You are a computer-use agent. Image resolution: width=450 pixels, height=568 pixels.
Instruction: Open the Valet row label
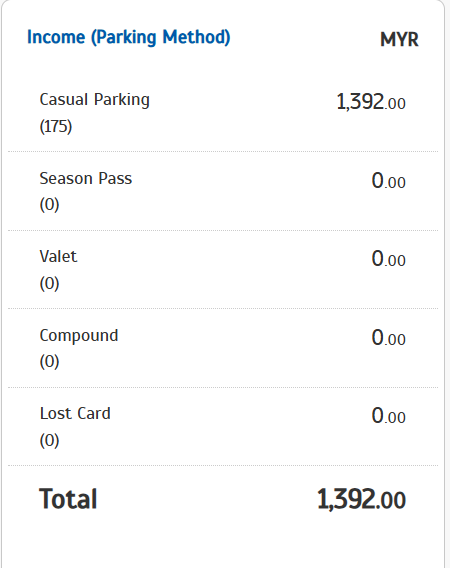[x=58, y=256]
